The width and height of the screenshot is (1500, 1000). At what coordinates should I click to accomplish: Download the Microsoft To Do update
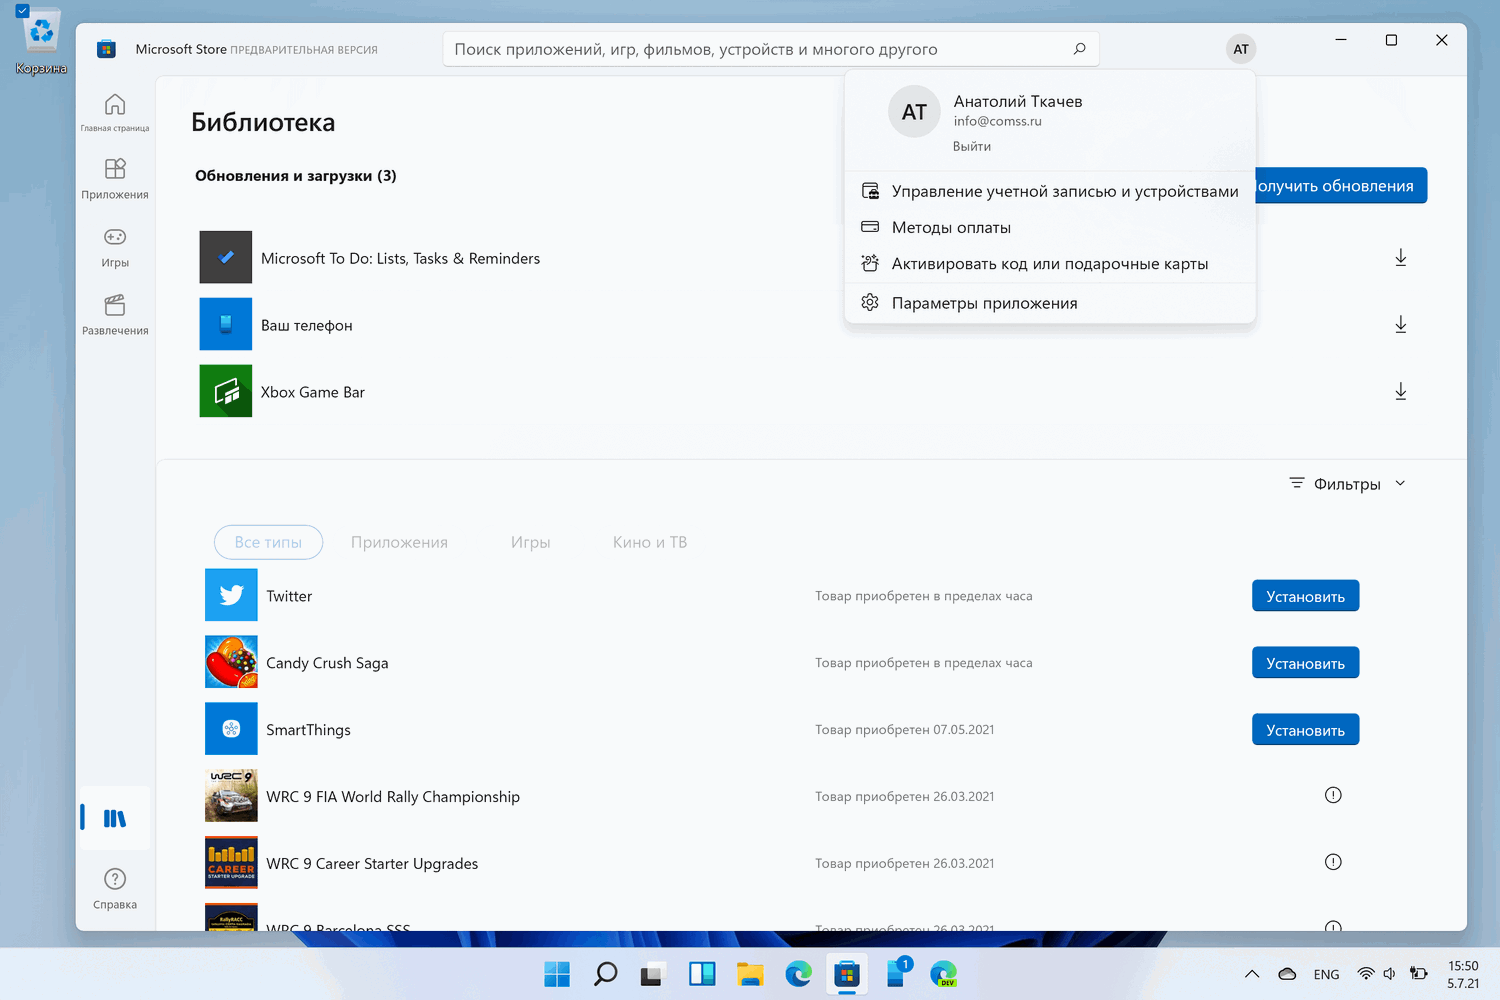pyautogui.click(x=1401, y=258)
